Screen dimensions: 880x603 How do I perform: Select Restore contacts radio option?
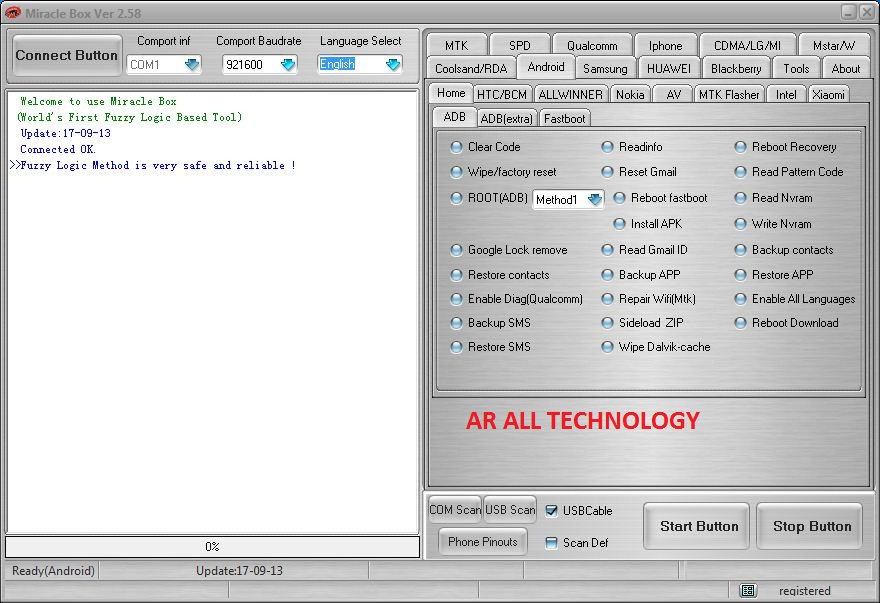coord(456,275)
